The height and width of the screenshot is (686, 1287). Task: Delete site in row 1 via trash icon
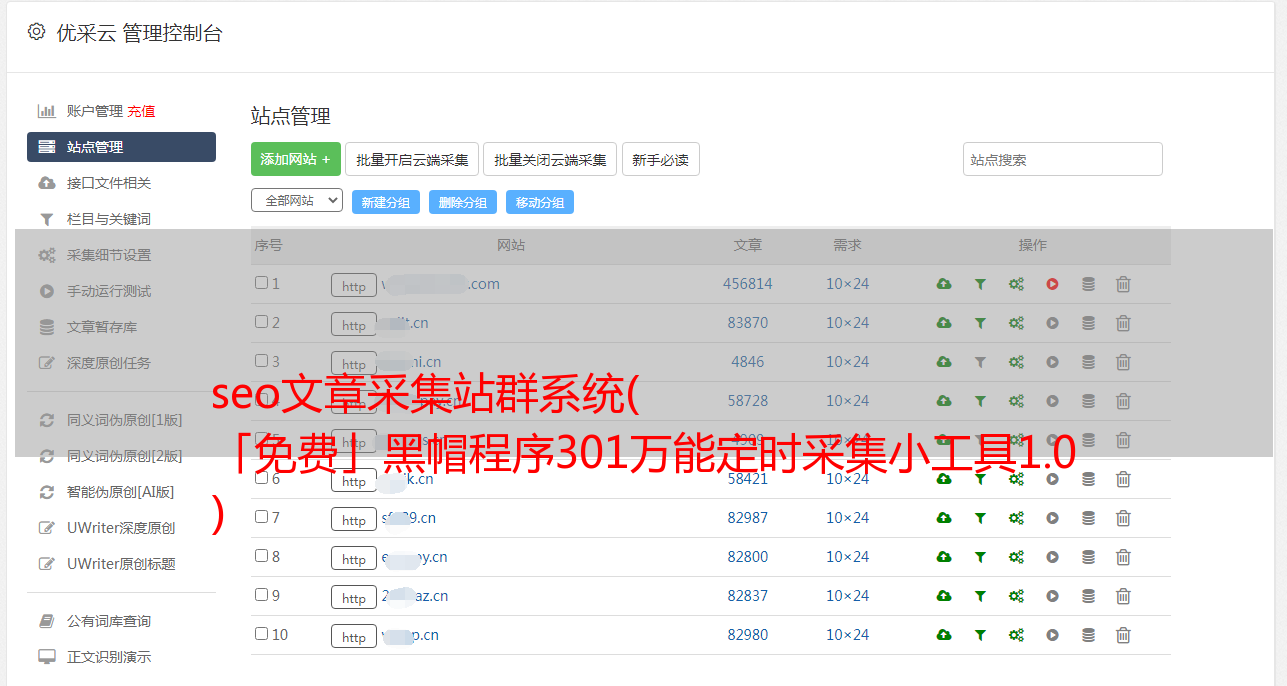1123,284
